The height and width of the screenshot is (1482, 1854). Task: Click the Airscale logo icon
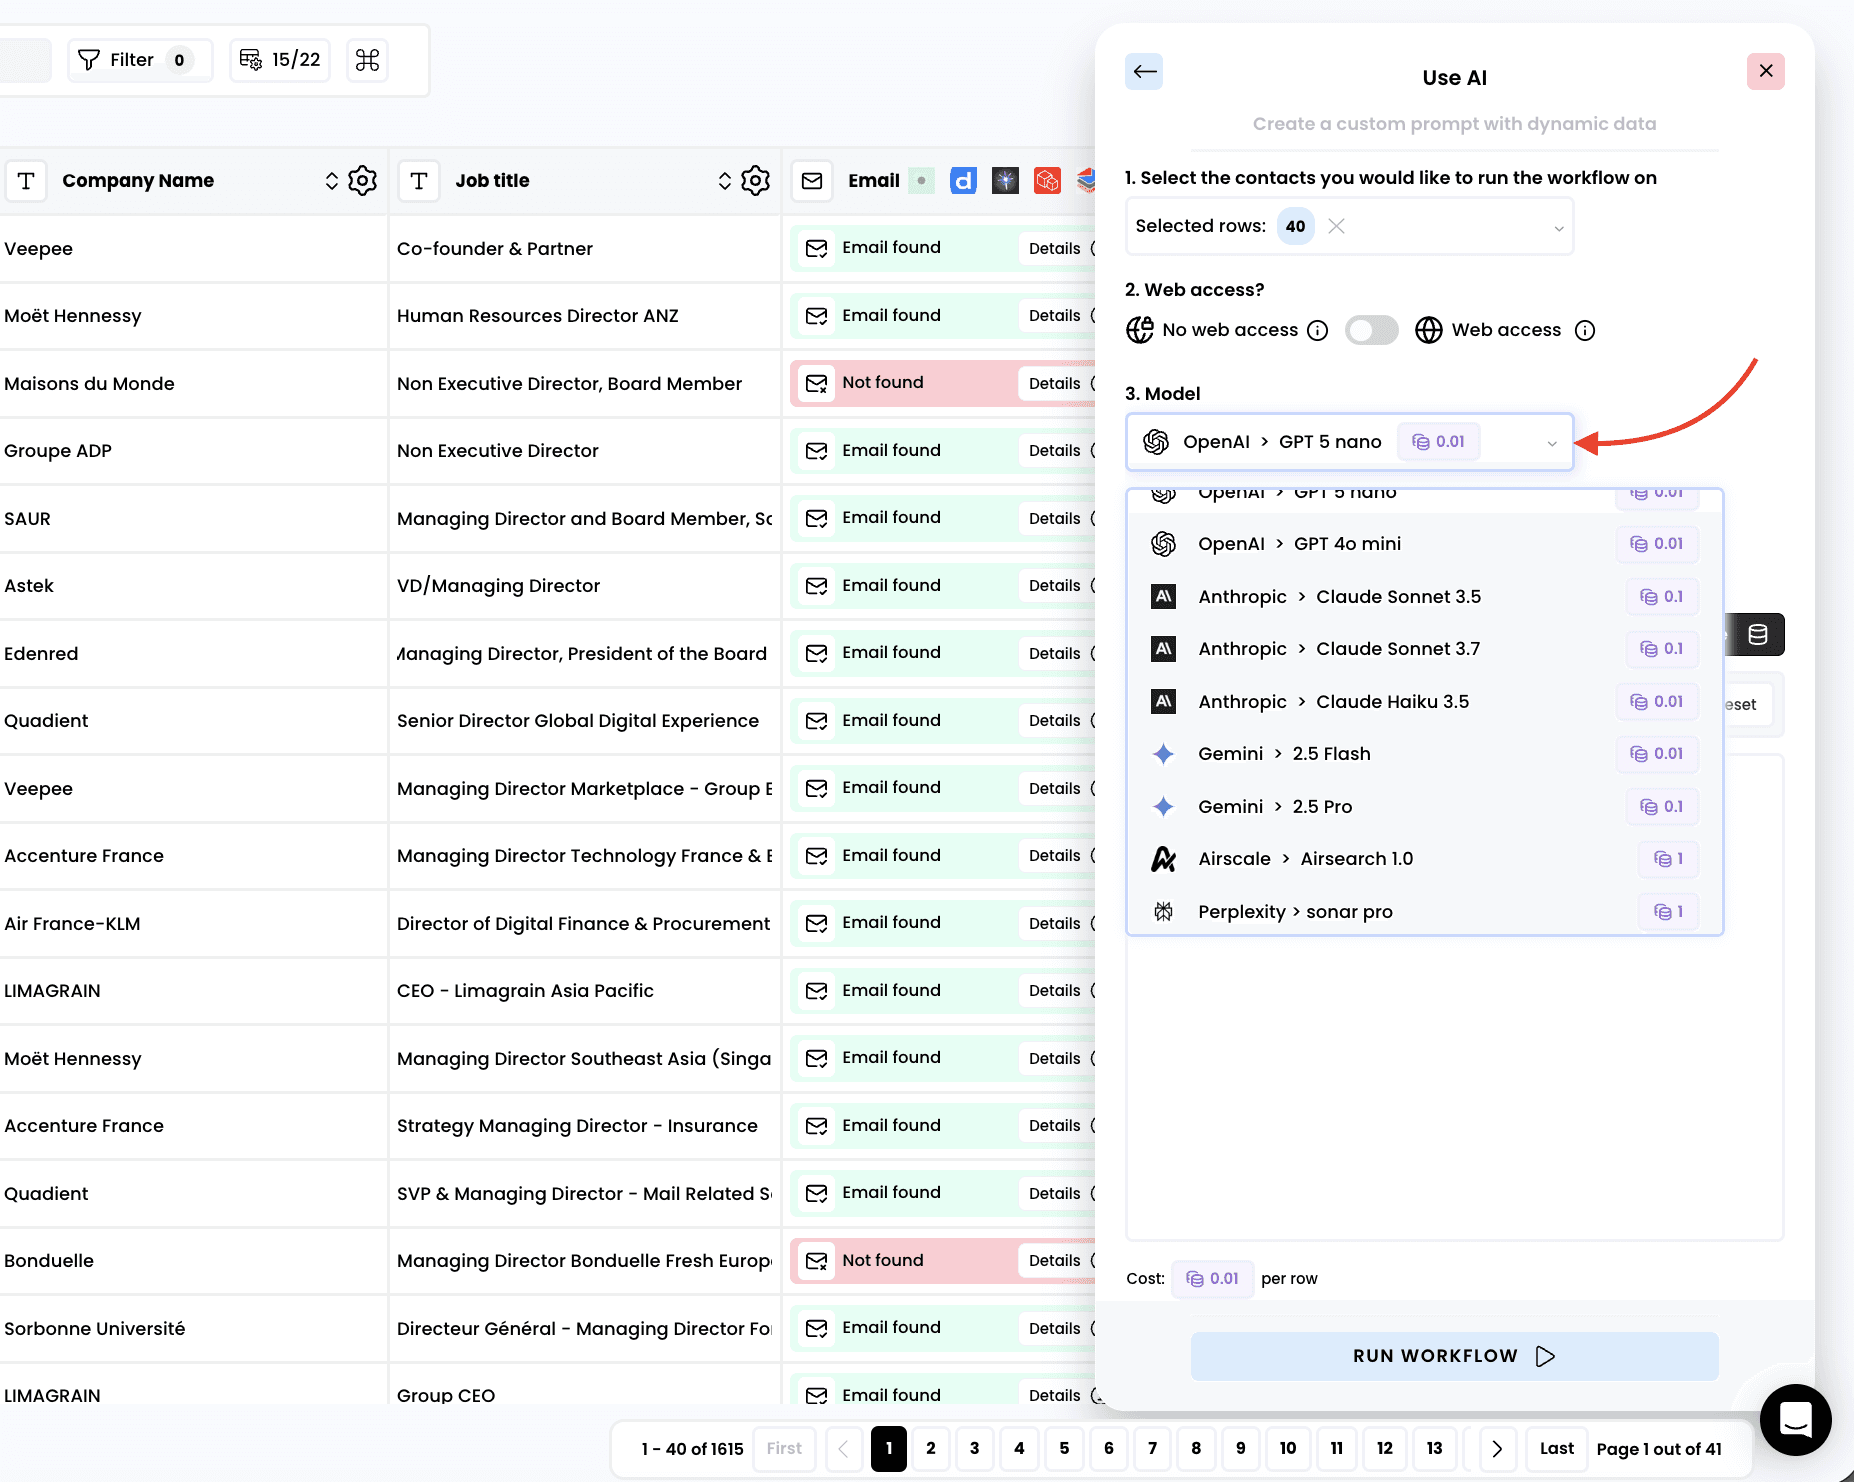click(1163, 859)
